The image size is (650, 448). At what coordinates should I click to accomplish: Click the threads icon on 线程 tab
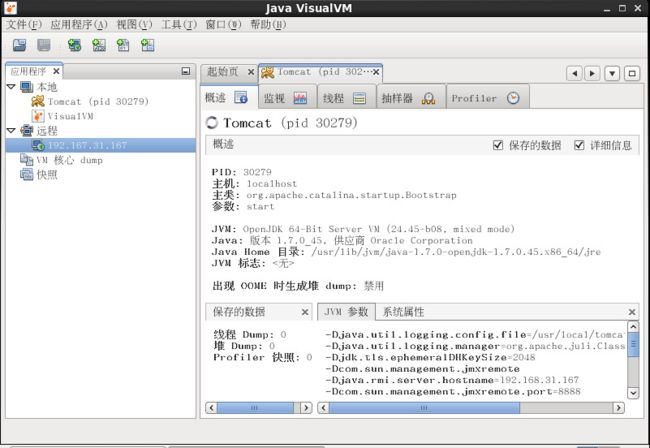(x=359, y=98)
